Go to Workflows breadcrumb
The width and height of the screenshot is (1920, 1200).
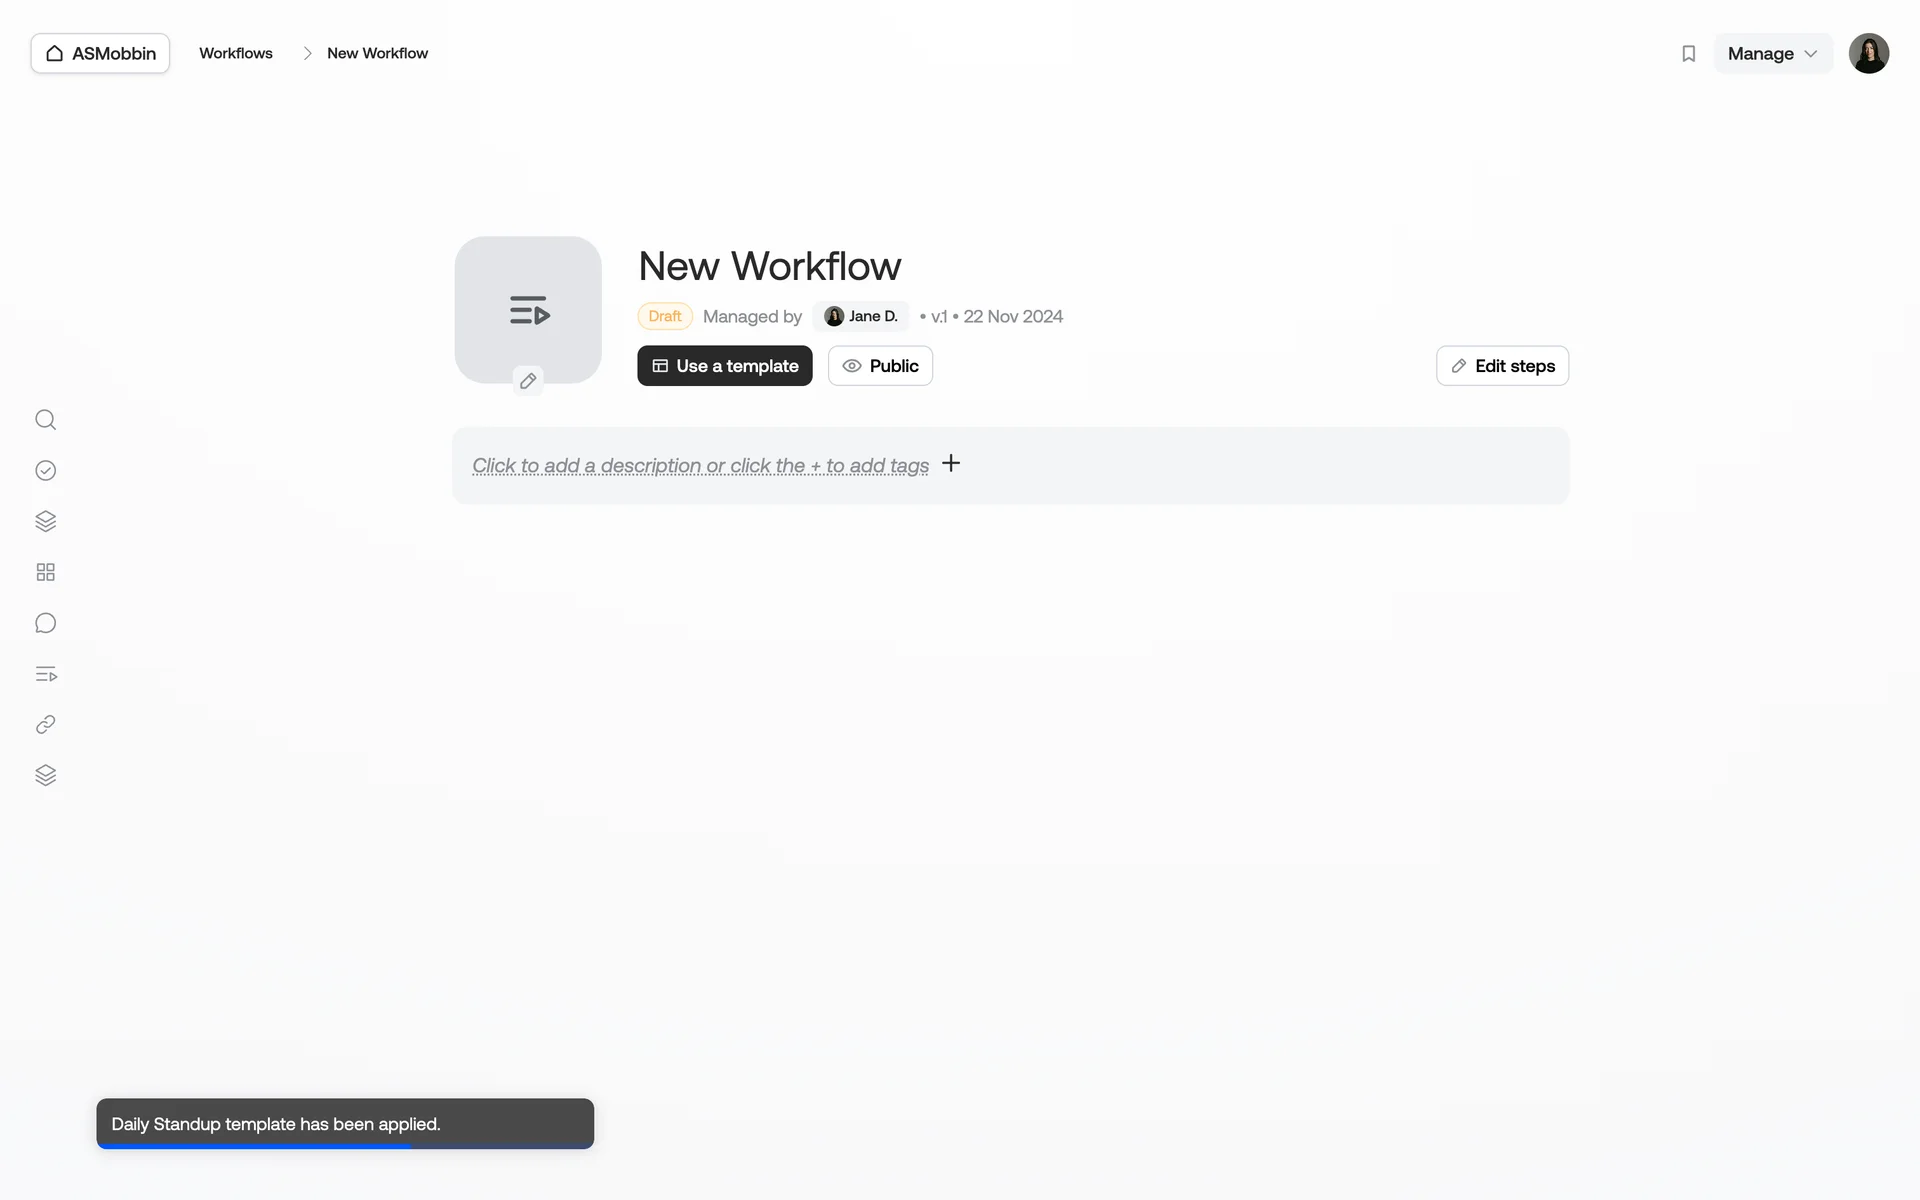pyautogui.click(x=236, y=54)
